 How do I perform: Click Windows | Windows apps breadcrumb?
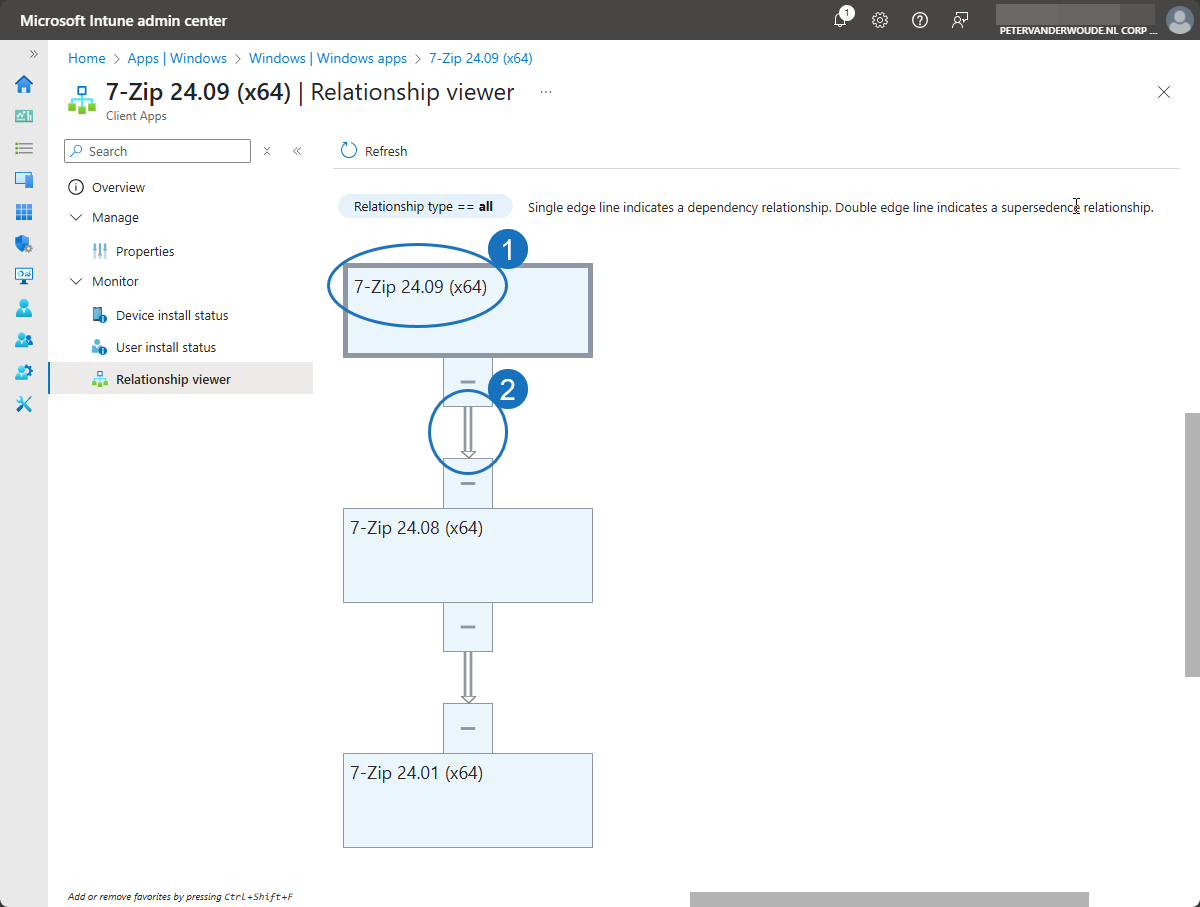(328, 59)
